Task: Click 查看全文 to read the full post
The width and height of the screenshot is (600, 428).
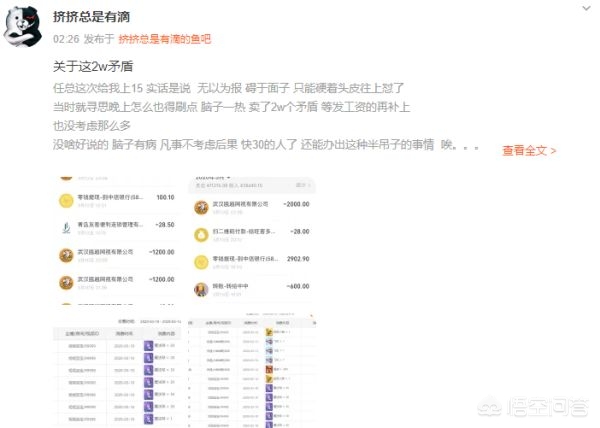Action: click(529, 151)
